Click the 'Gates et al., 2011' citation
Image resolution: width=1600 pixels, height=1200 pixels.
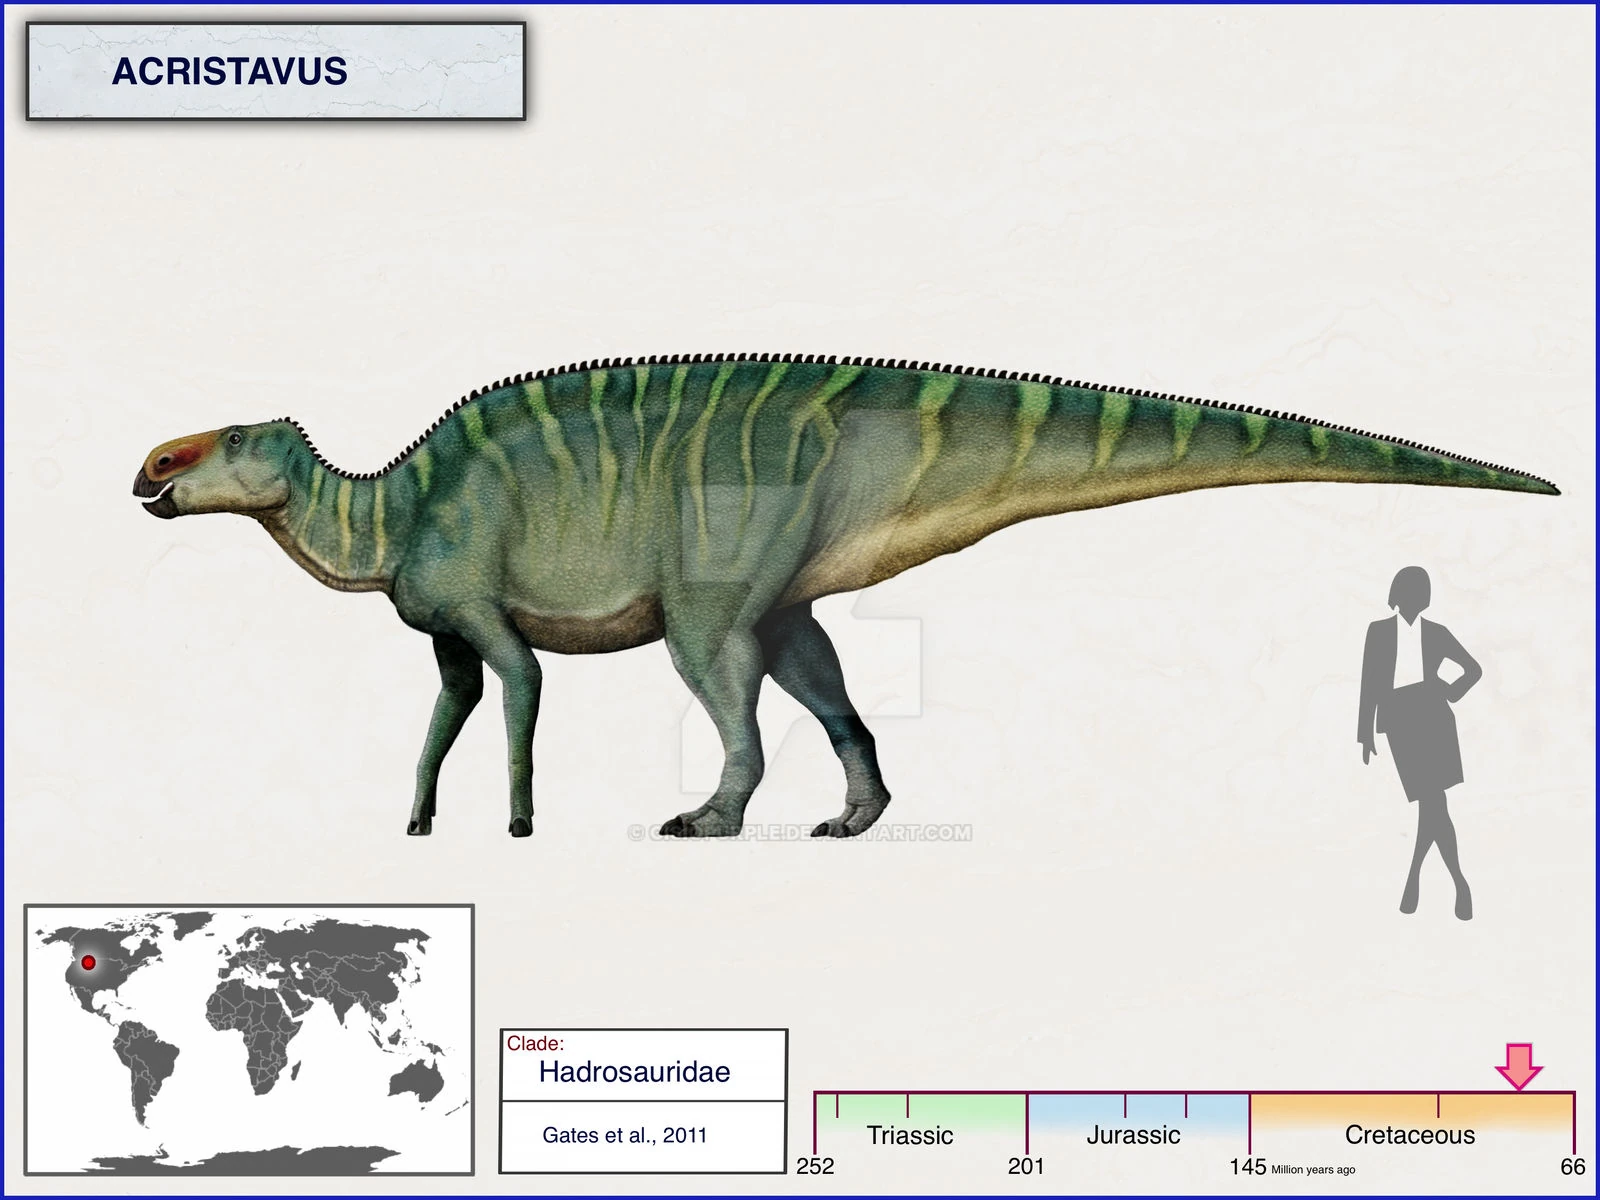click(x=624, y=1135)
